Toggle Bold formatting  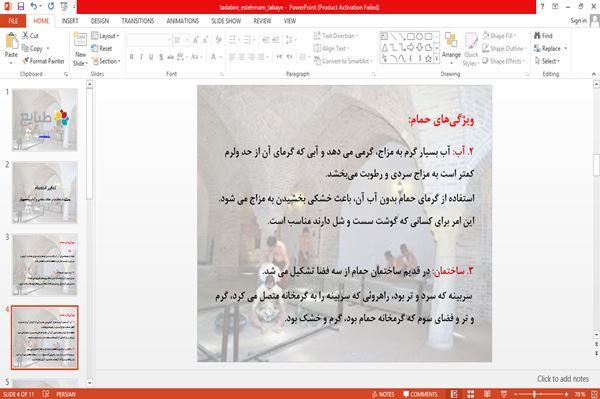(132, 57)
